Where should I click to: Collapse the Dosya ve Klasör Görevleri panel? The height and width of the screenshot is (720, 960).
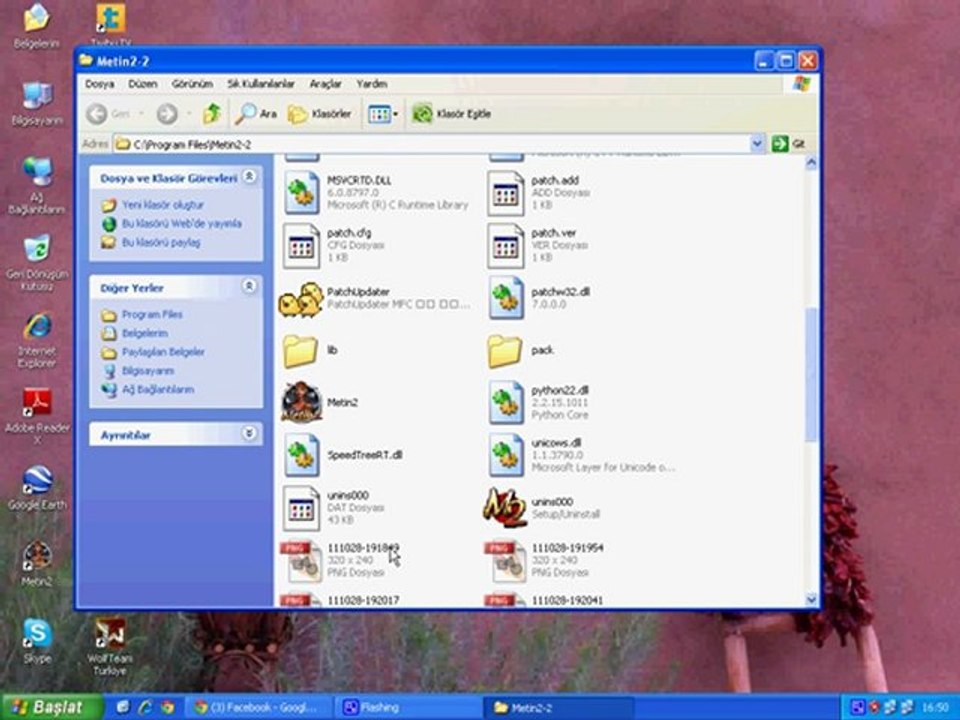pyautogui.click(x=249, y=177)
